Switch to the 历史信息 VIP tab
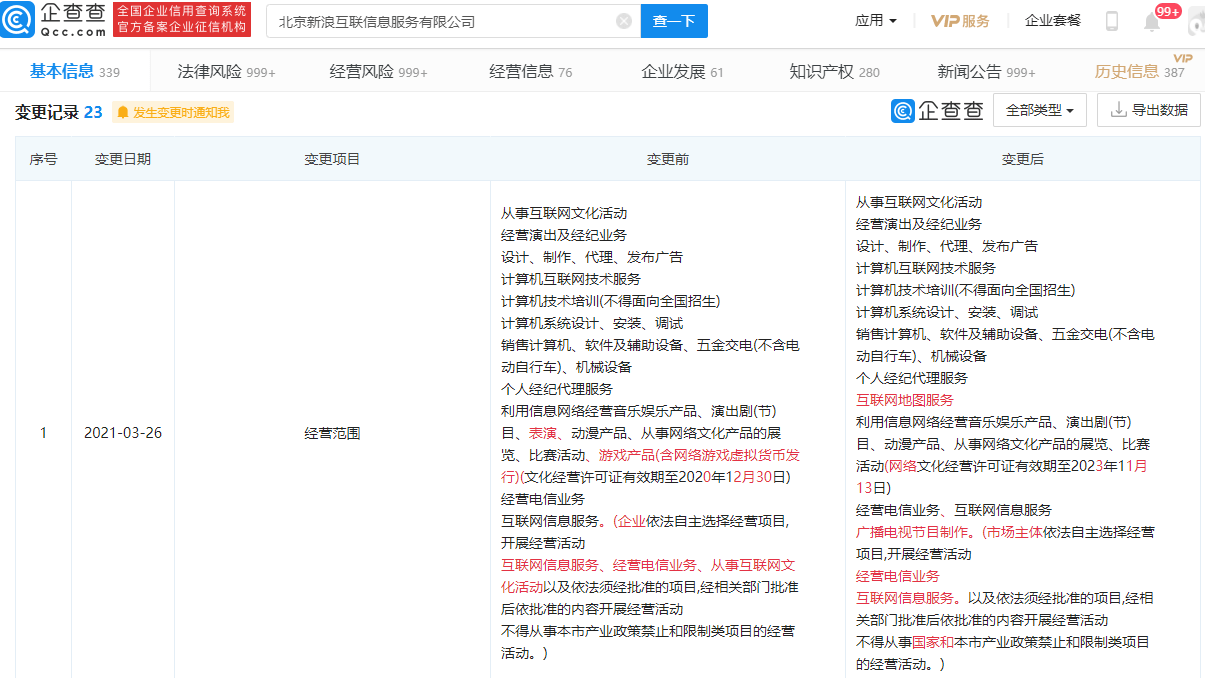 1140,71
